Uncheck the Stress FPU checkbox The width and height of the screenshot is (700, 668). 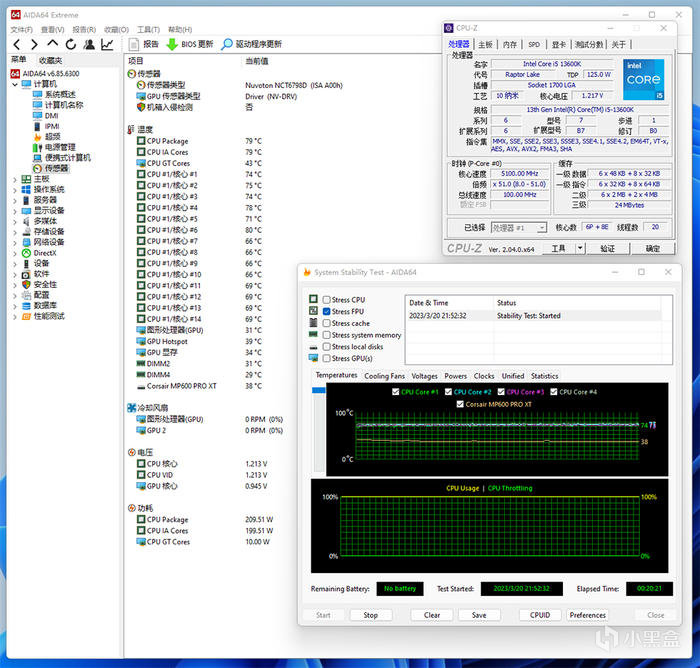click(326, 312)
